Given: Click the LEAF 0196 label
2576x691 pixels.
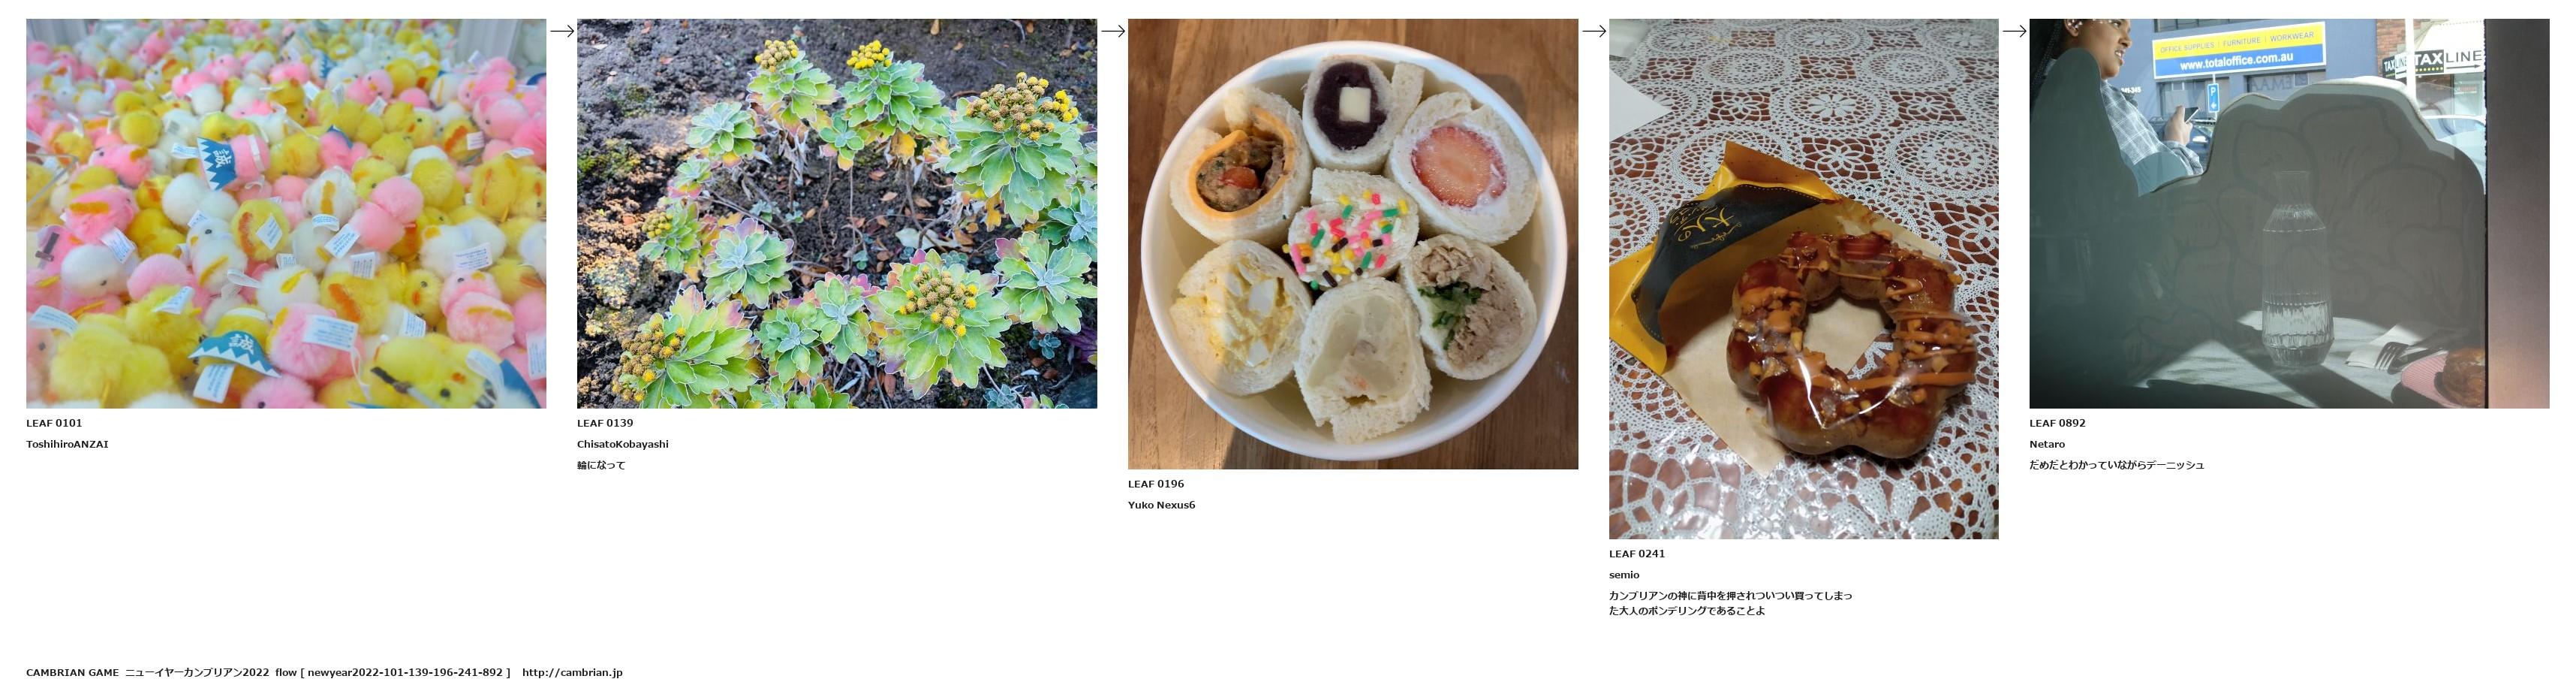Looking at the screenshot, I should pos(1156,484).
